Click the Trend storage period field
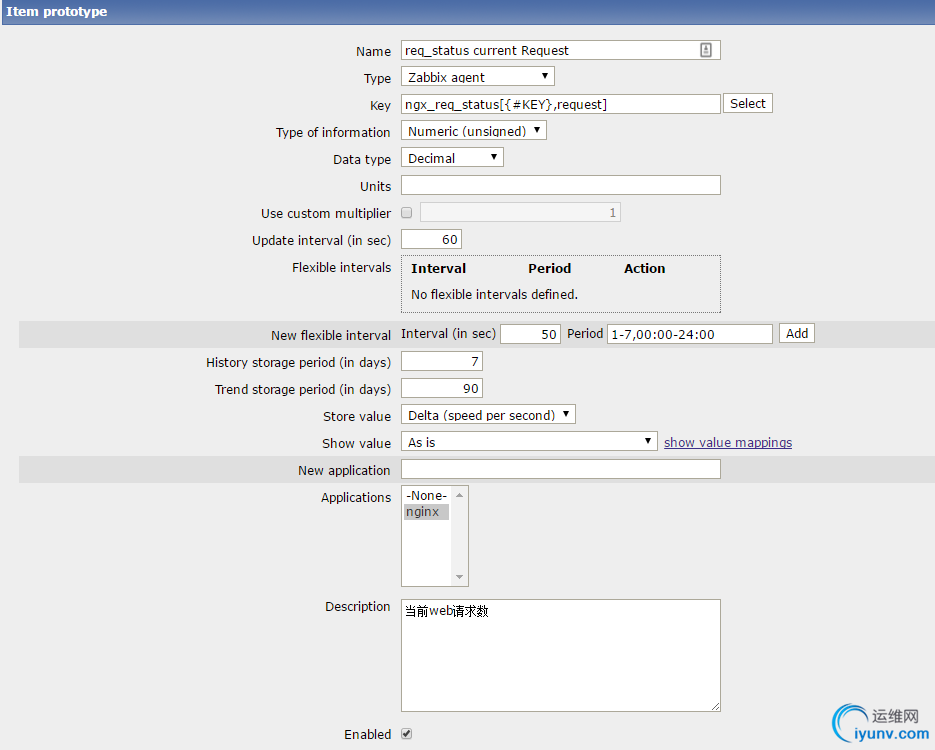Viewport: 935px width, 750px height. [442, 388]
